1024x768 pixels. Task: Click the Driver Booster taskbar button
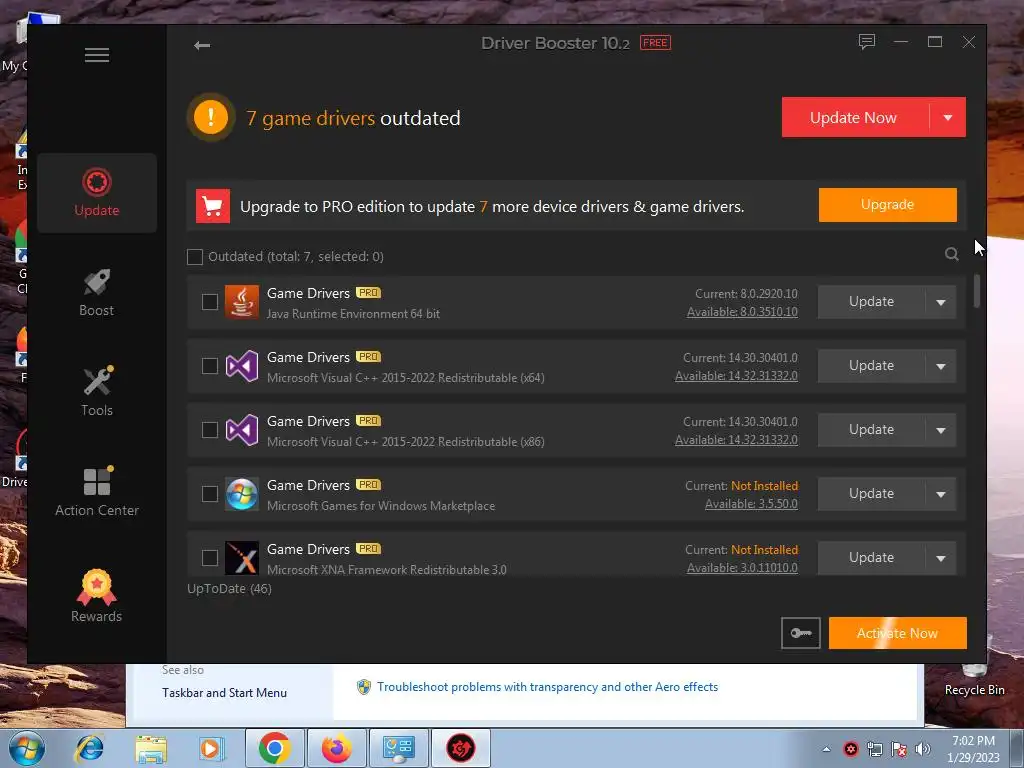(460, 748)
